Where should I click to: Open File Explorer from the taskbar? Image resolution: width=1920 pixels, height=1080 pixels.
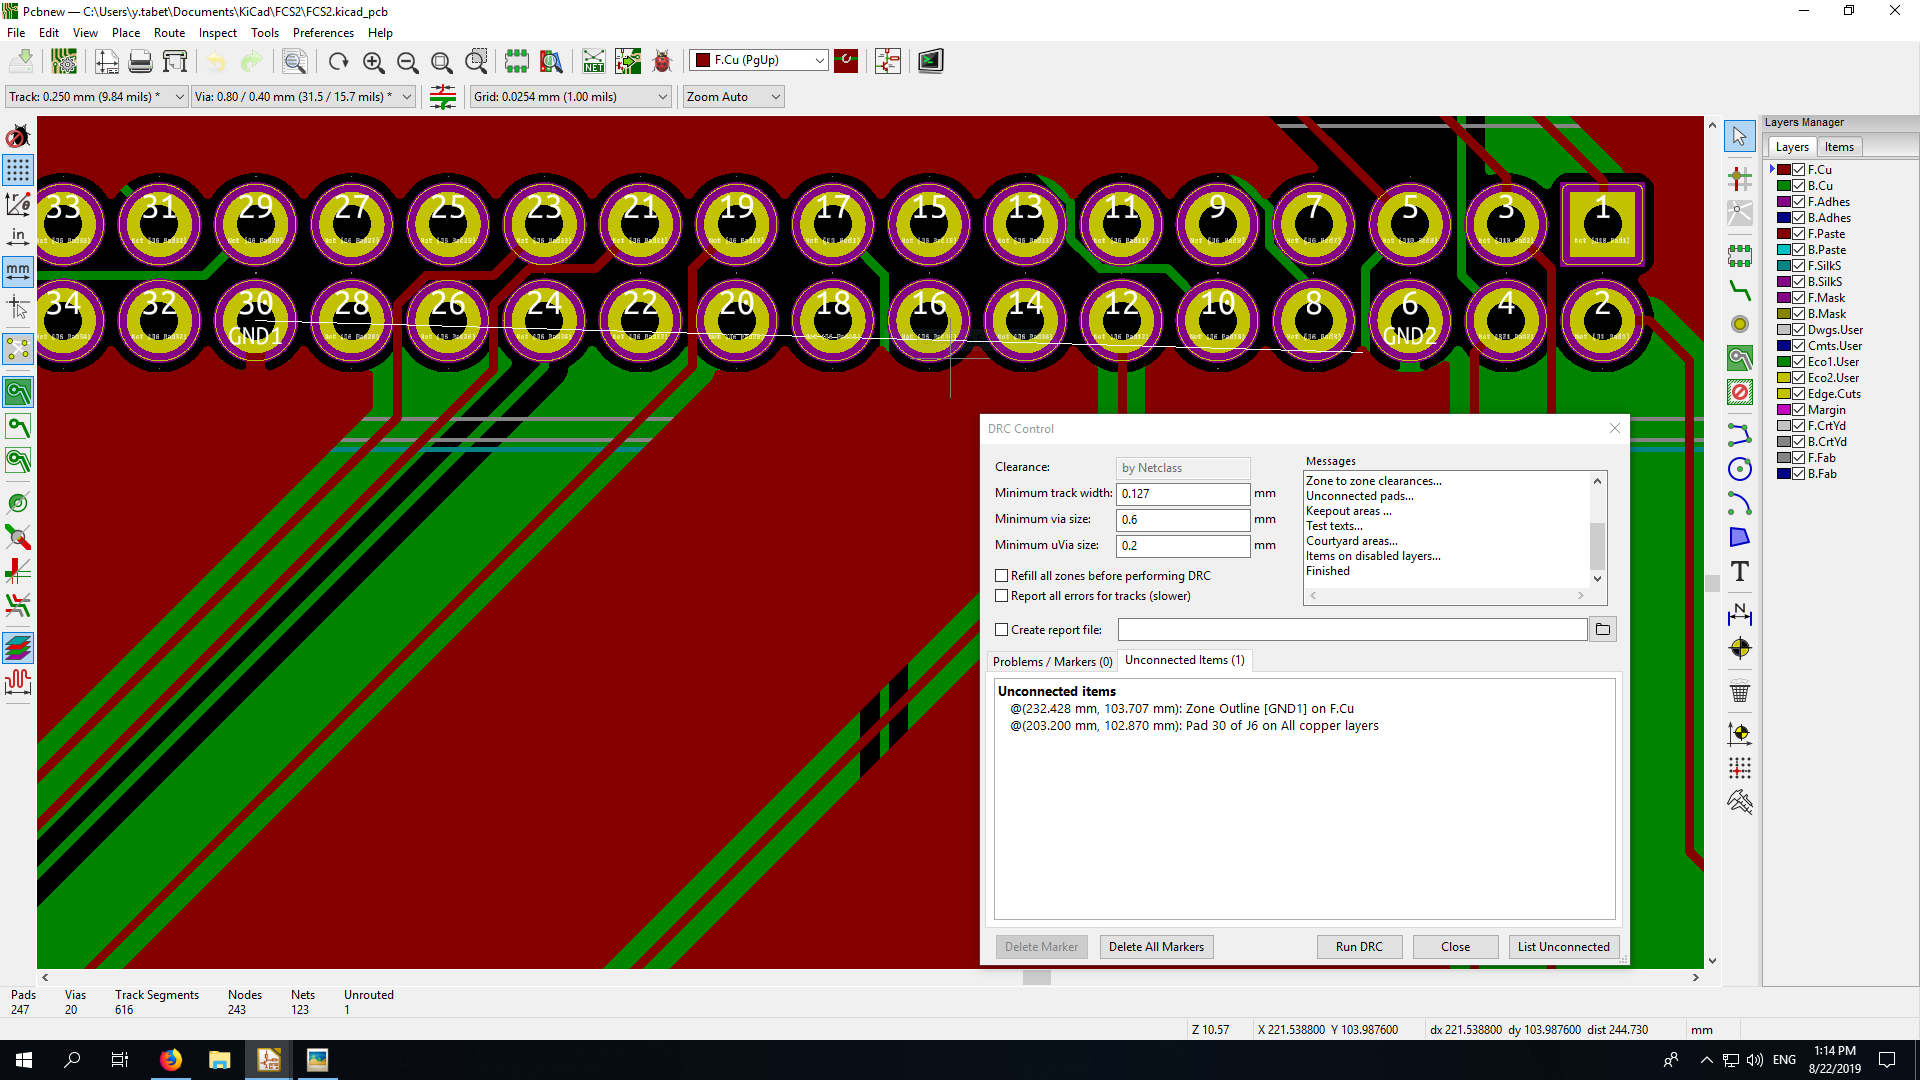(x=219, y=1060)
